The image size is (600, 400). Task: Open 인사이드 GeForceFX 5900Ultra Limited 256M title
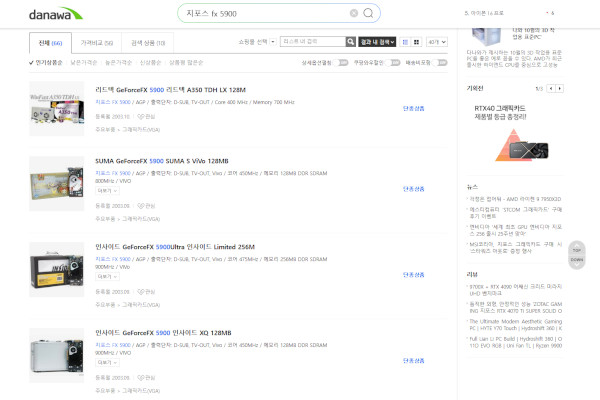[x=175, y=247]
